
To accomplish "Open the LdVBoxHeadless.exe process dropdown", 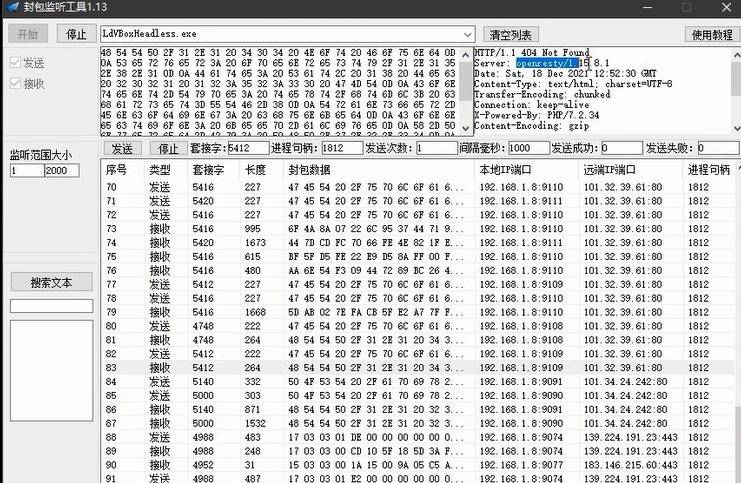I will [467, 34].
